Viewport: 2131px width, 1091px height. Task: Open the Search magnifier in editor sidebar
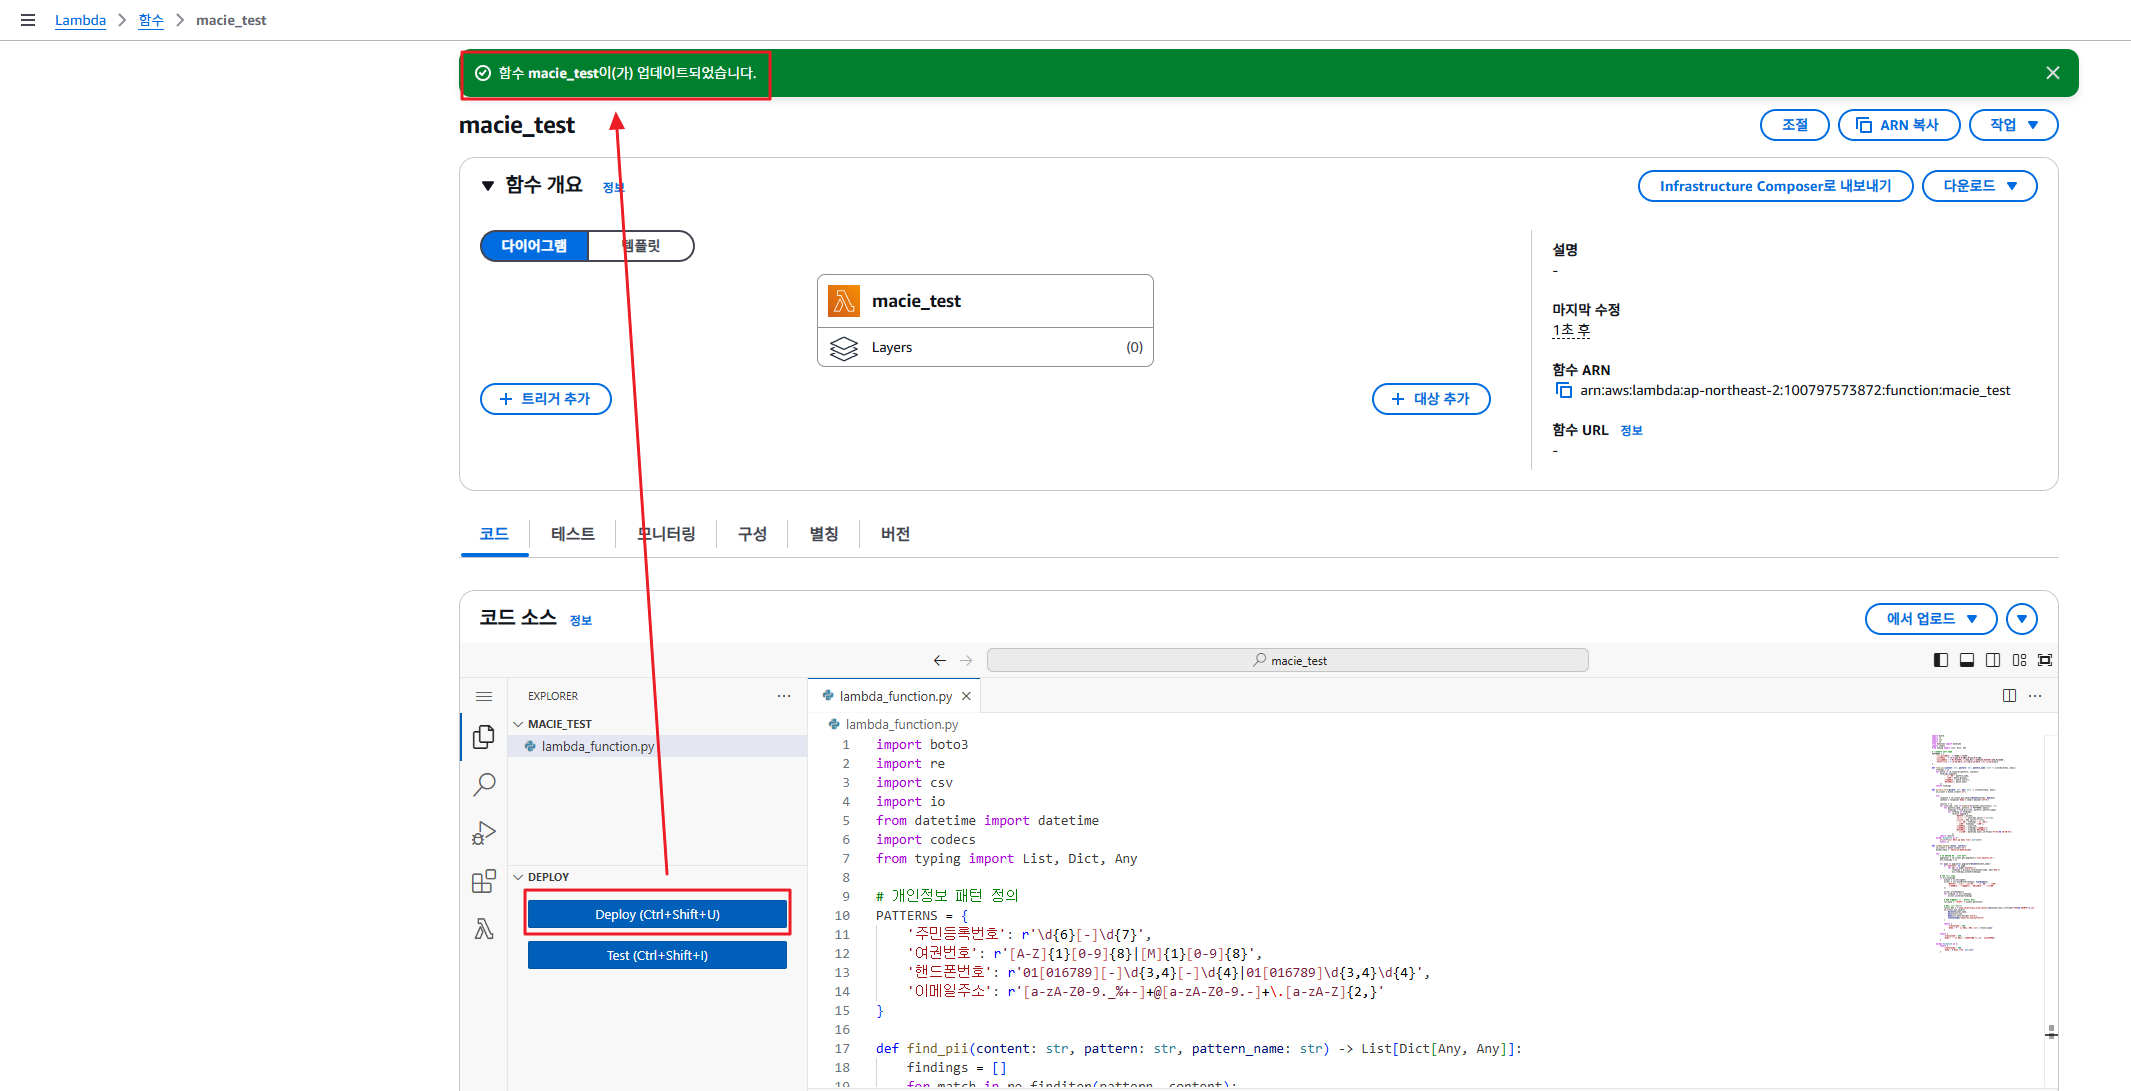[x=484, y=785]
